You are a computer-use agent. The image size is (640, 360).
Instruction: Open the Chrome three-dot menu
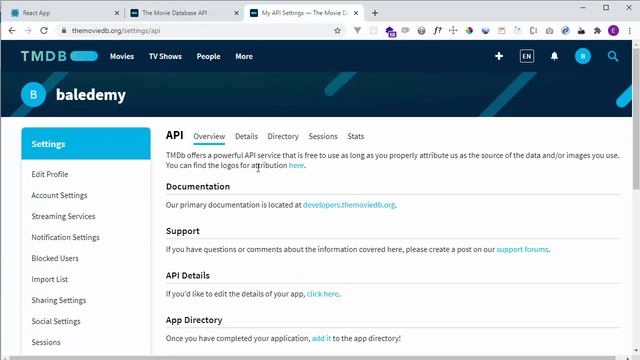629,31
